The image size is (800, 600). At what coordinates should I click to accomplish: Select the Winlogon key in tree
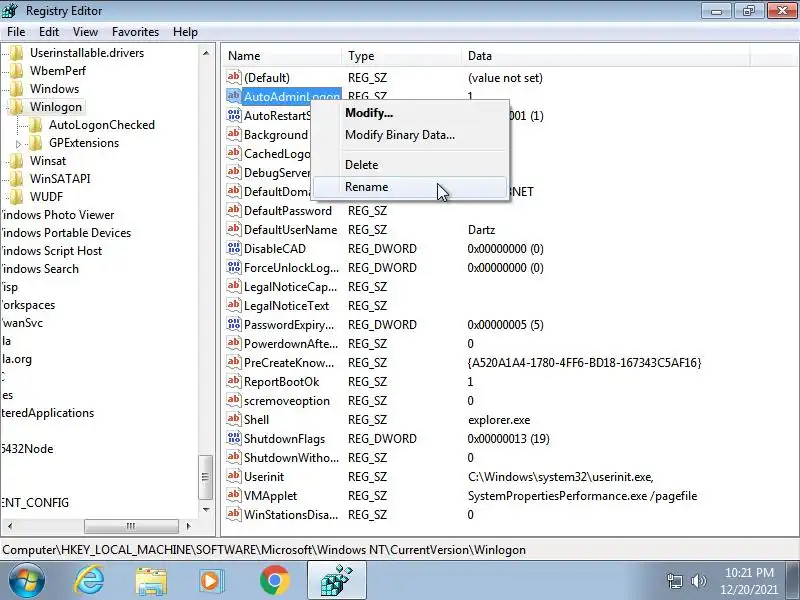point(56,107)
